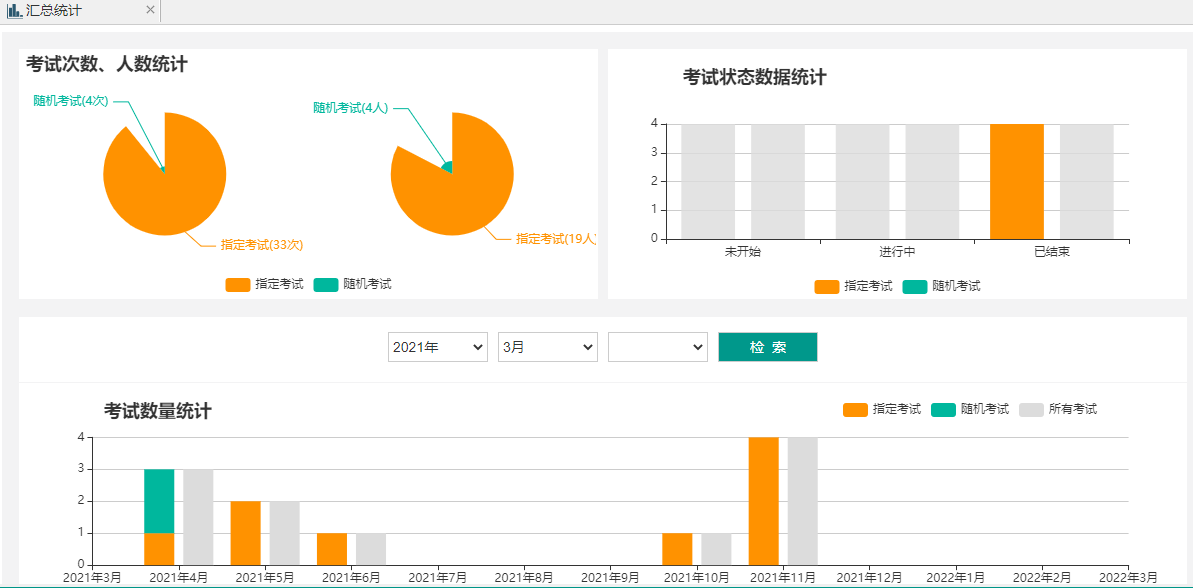
Task: Click the 随机考试(4次) pie label
Action: click(70, 101)
